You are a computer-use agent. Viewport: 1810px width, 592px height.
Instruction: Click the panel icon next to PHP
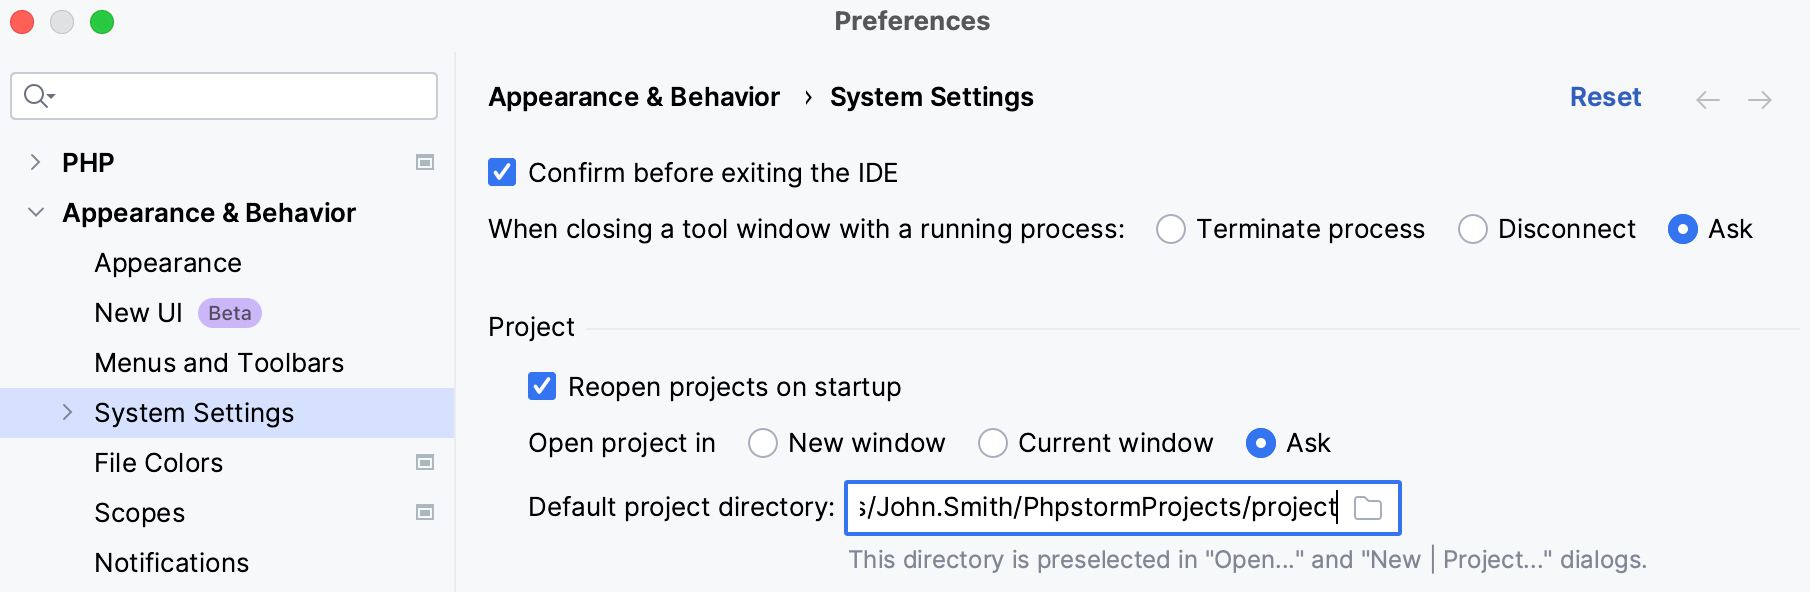coord(425,162)
